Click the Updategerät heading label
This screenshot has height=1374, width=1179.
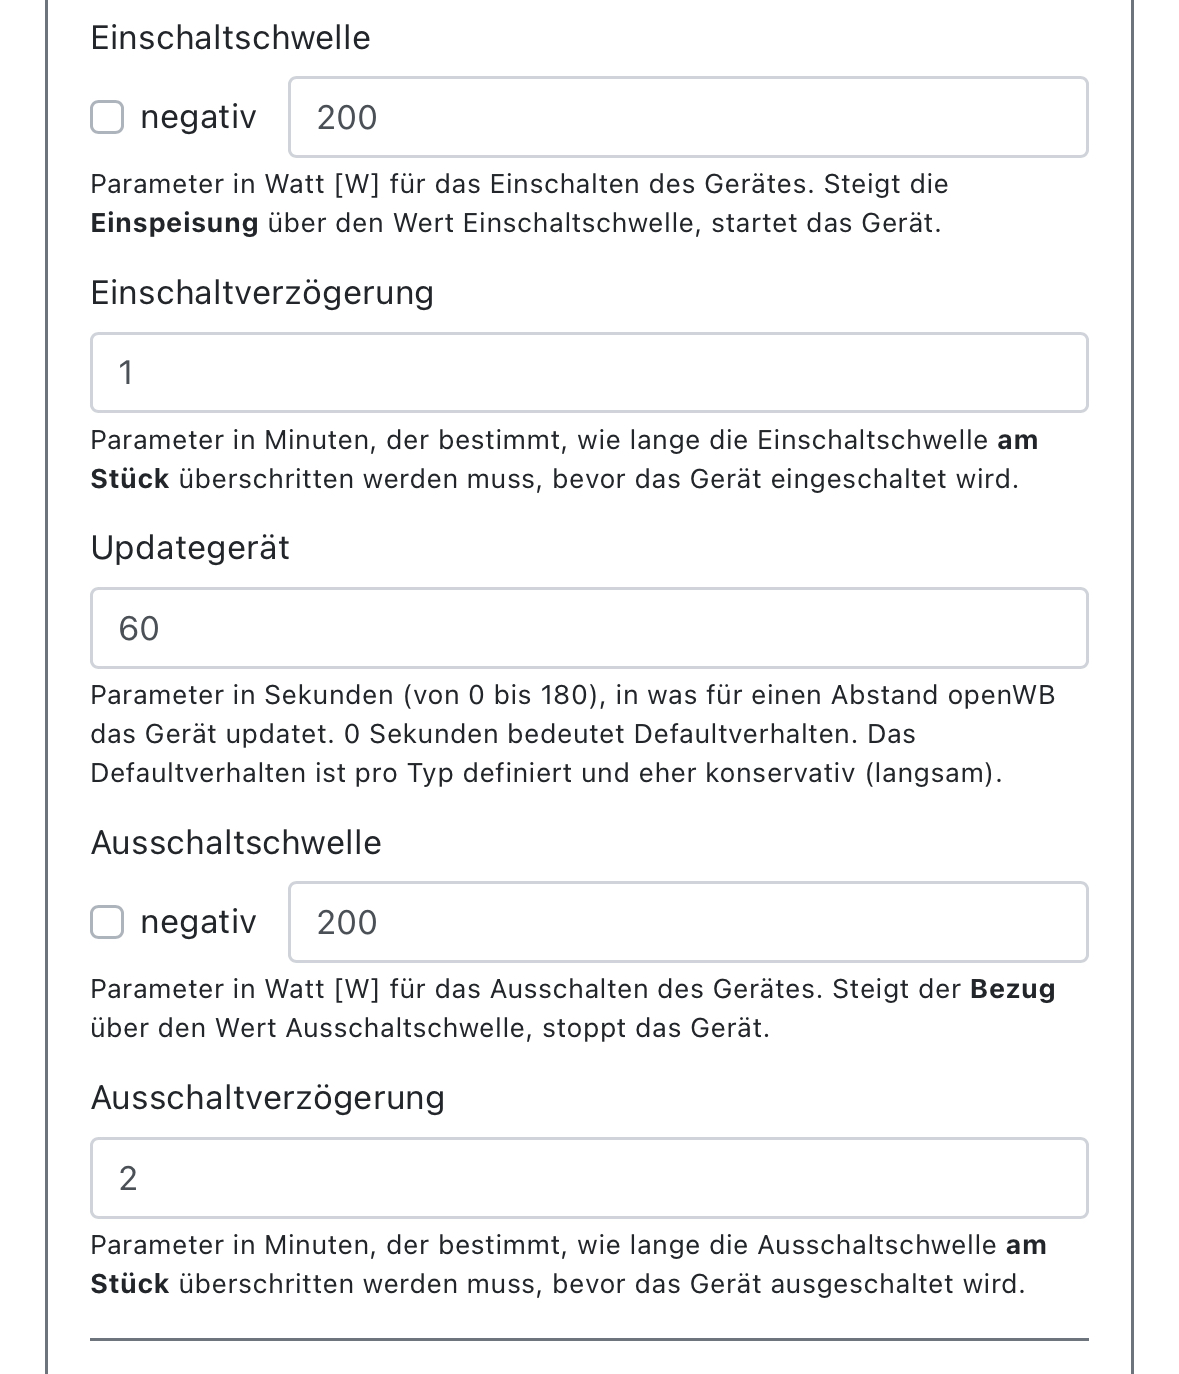tap(190, 548)
